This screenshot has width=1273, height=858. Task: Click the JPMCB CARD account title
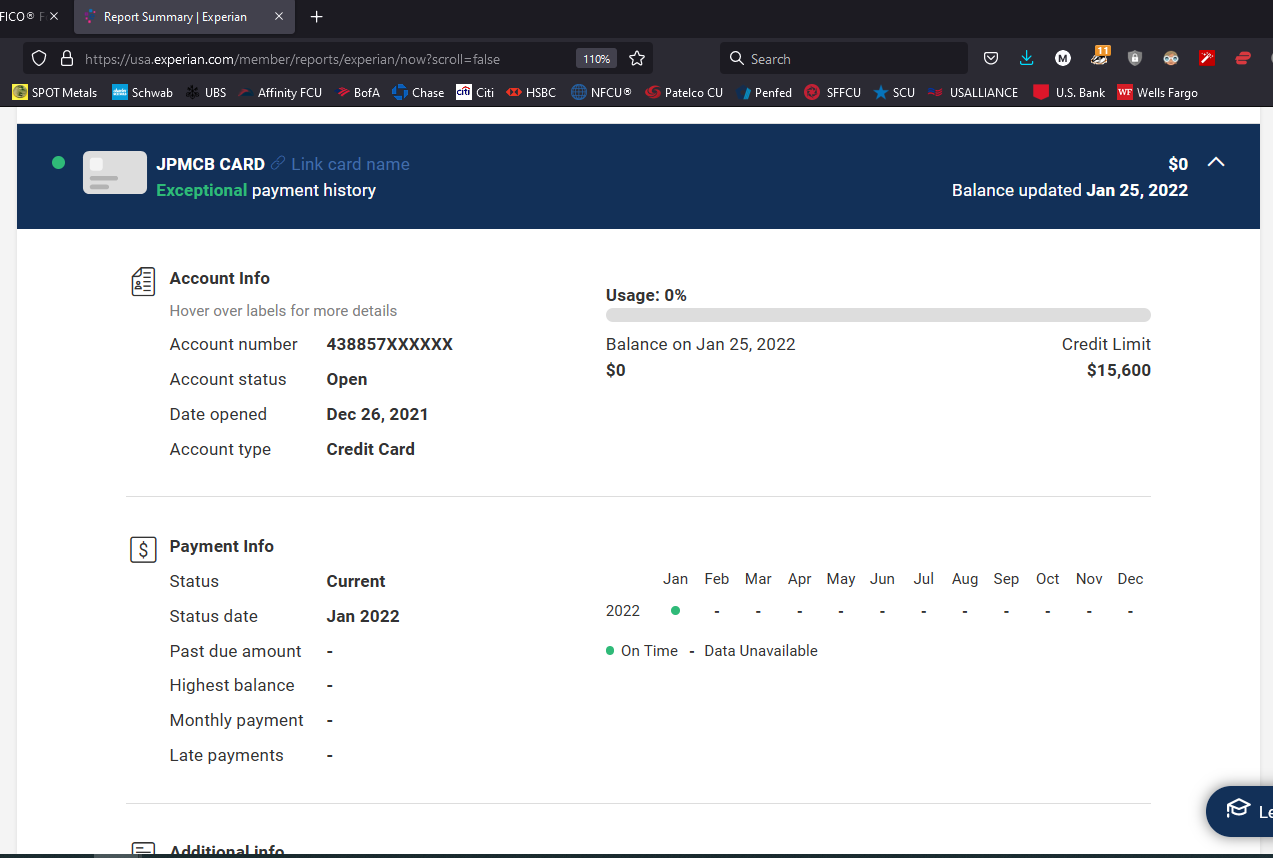point(211,164)
